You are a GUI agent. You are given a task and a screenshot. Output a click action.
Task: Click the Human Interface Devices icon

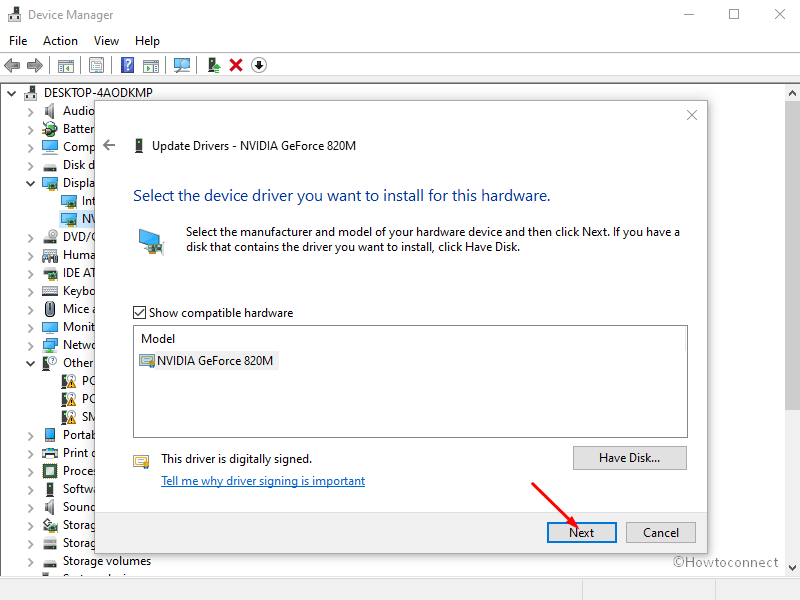49,255
